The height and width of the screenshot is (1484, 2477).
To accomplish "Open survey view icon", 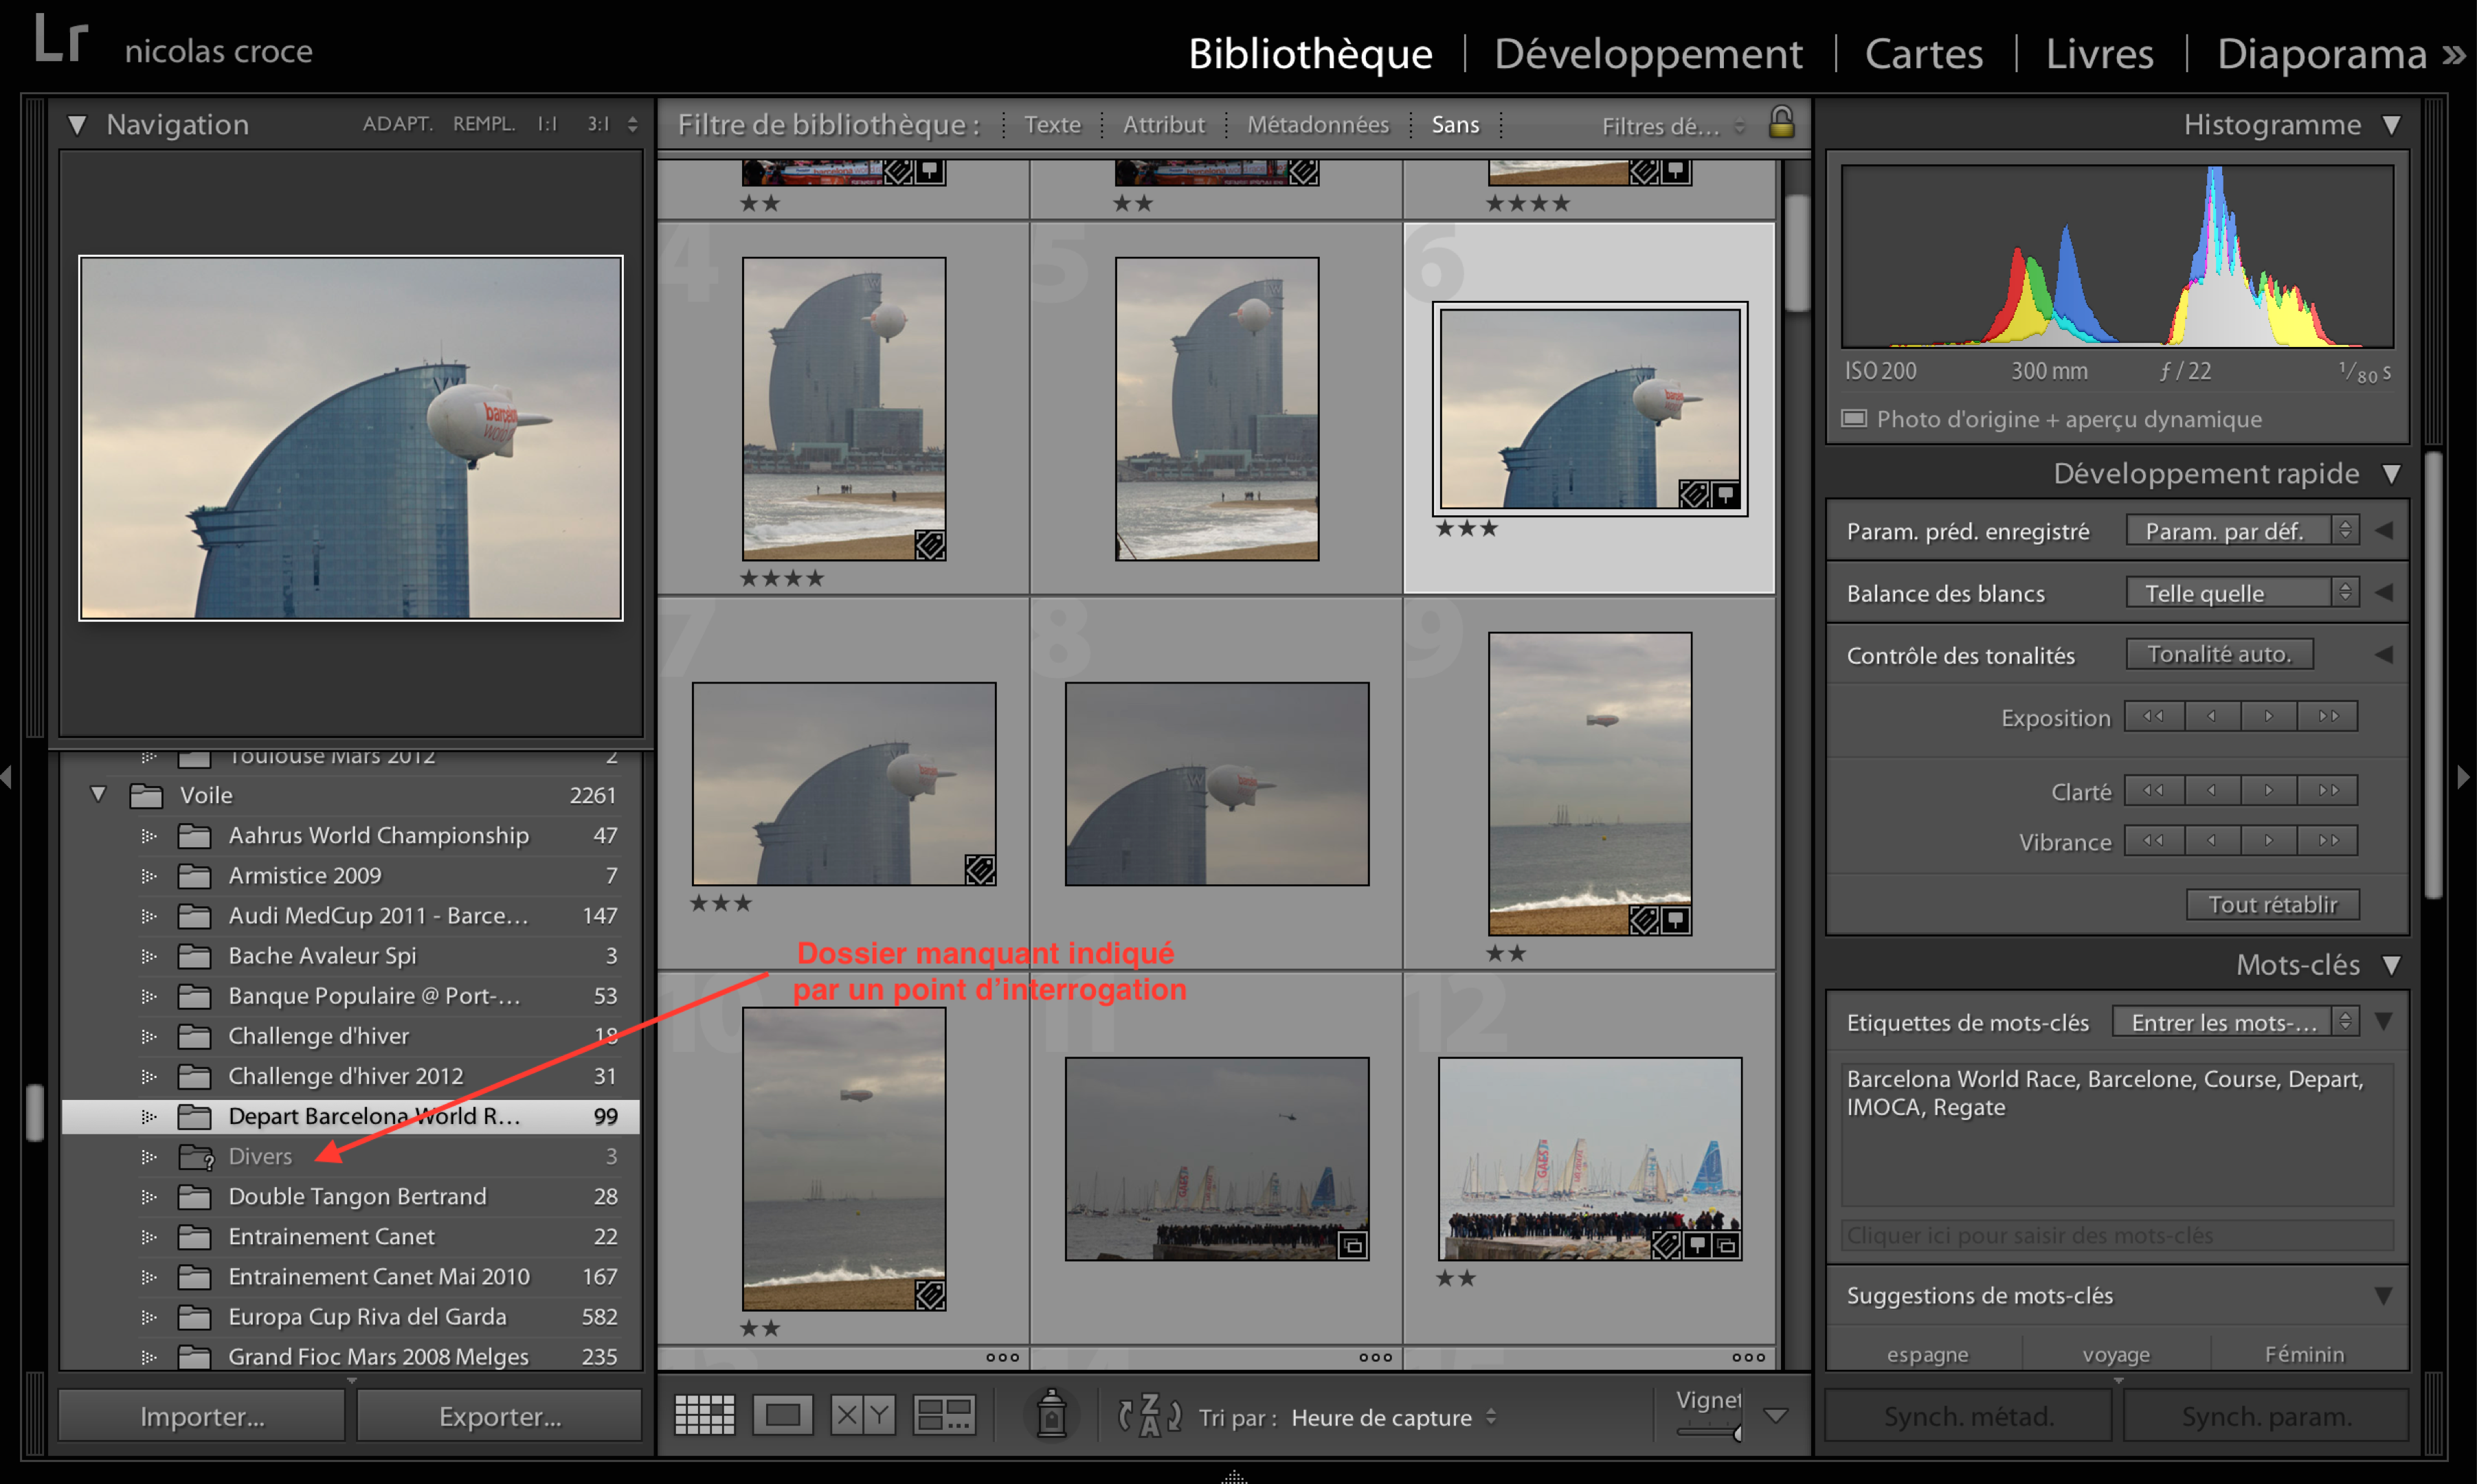I will 944,1415.
